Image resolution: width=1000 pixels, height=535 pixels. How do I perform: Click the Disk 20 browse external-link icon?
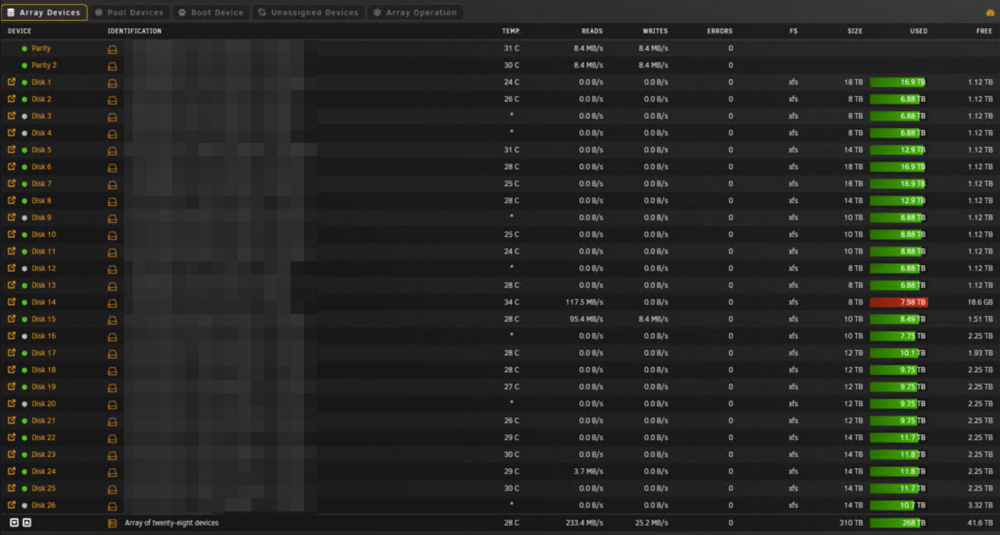[x=11, y=403]
